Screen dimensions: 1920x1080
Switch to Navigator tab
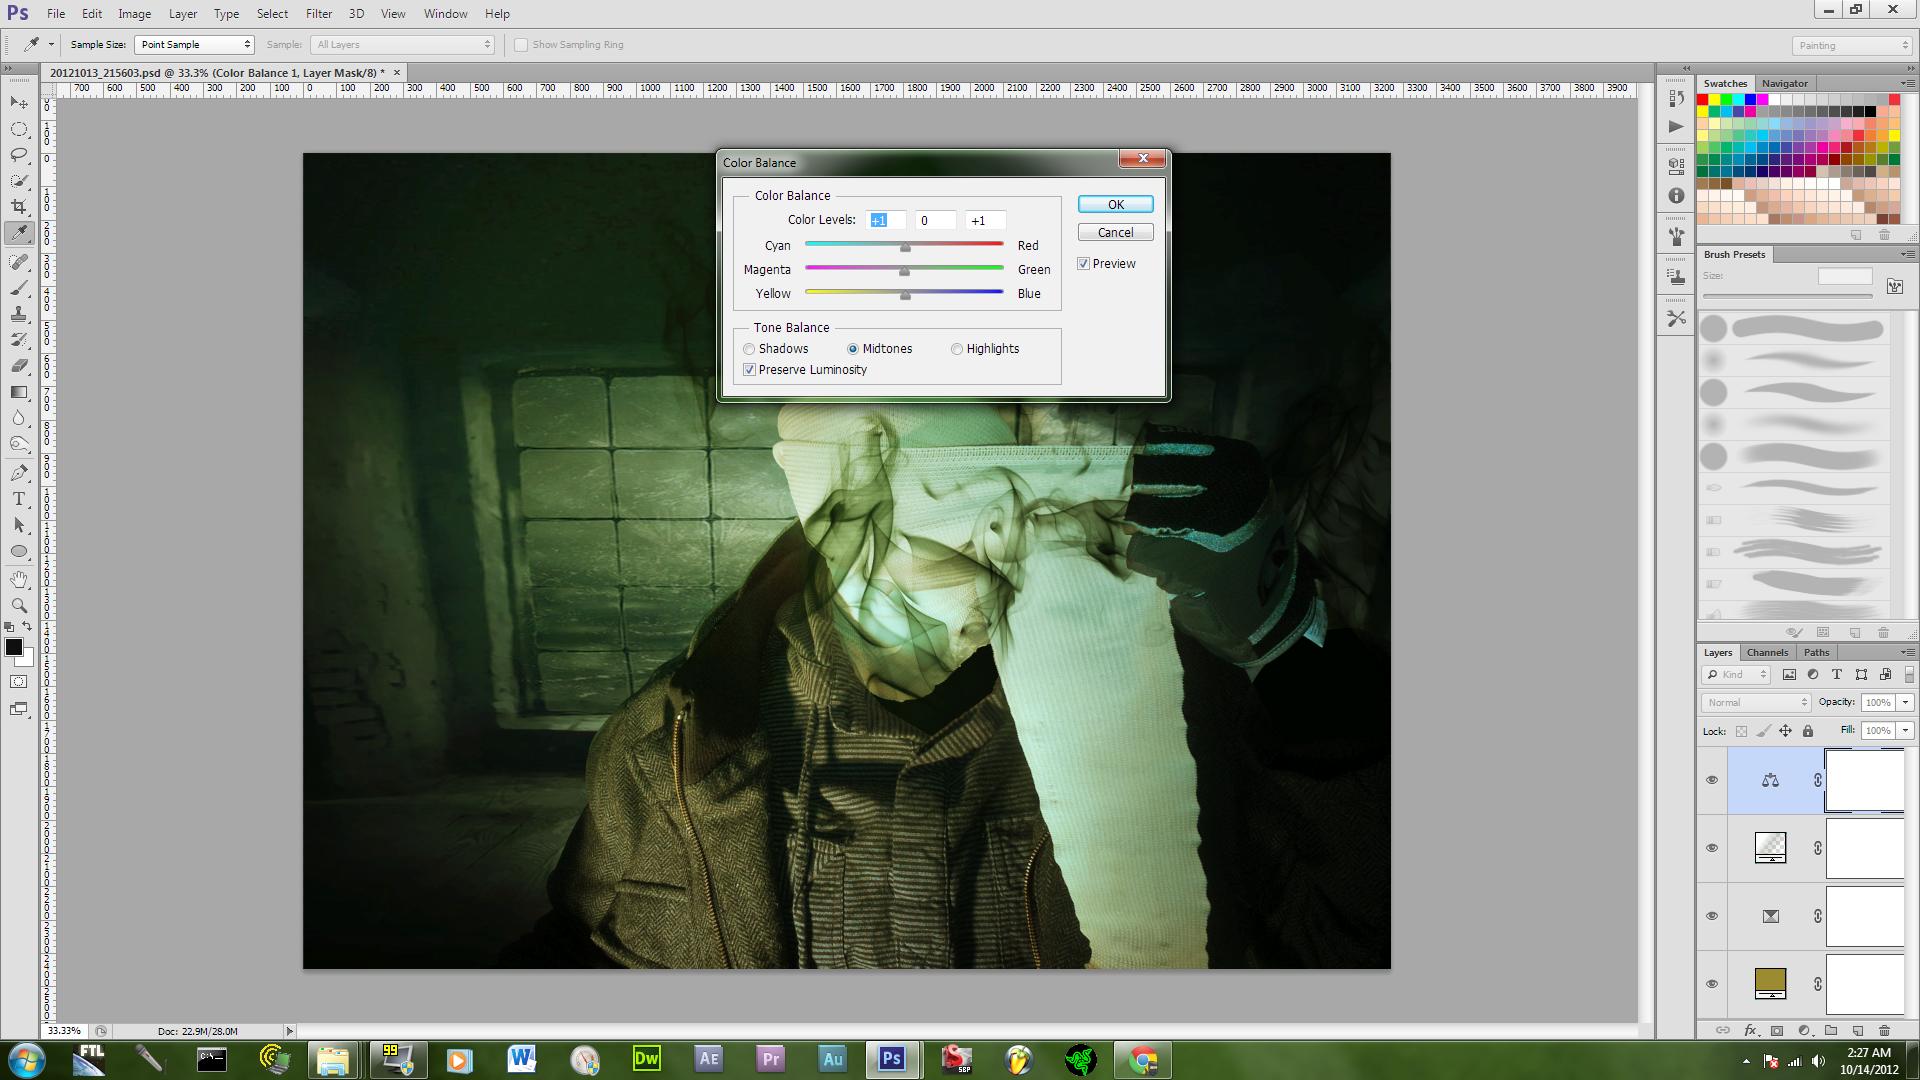(1784, 83)
